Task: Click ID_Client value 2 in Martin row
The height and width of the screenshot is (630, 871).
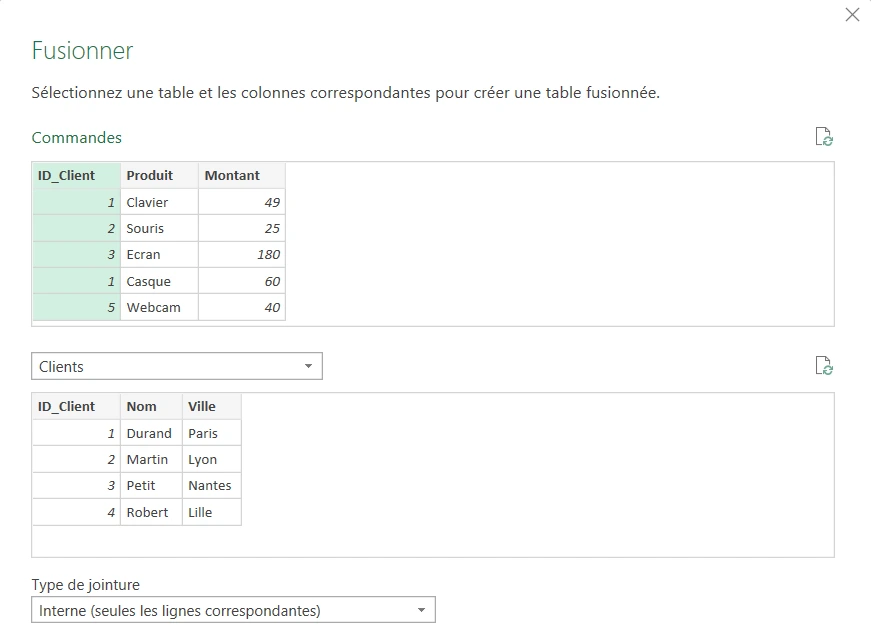Action: coord(77,459)
